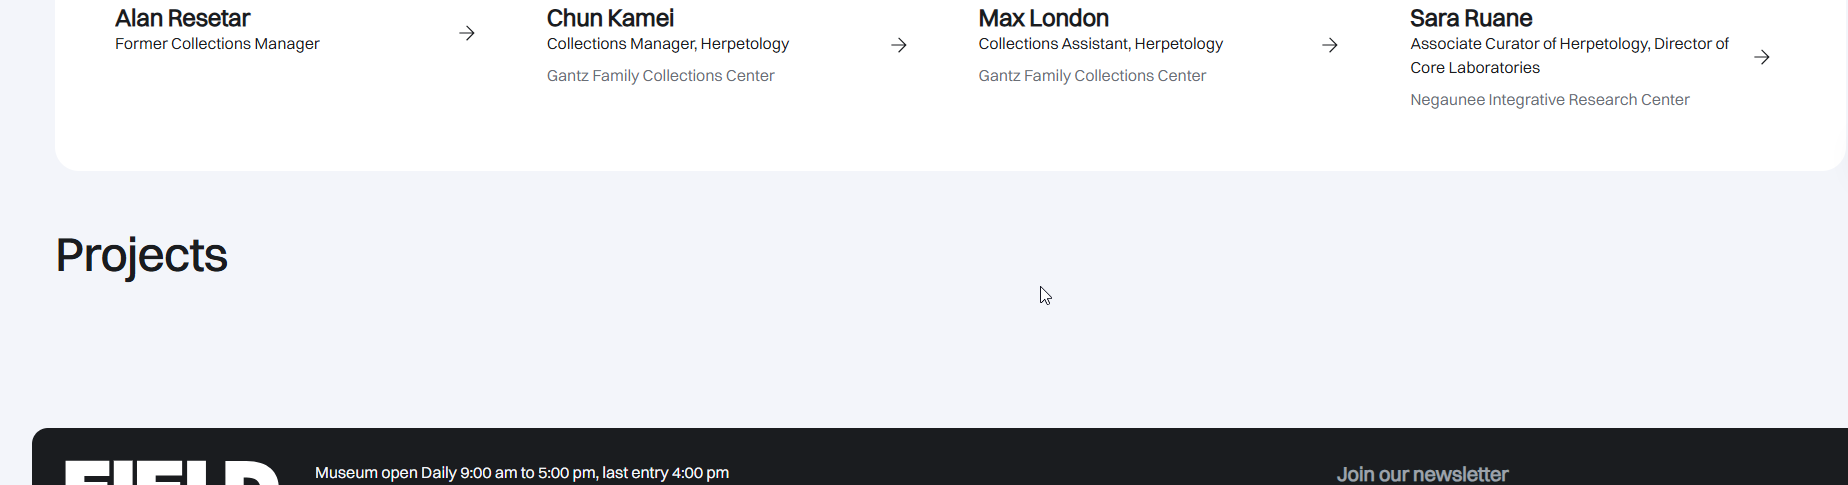
Task: Click the Core Laboratories text line
Action: [1475, 68]
